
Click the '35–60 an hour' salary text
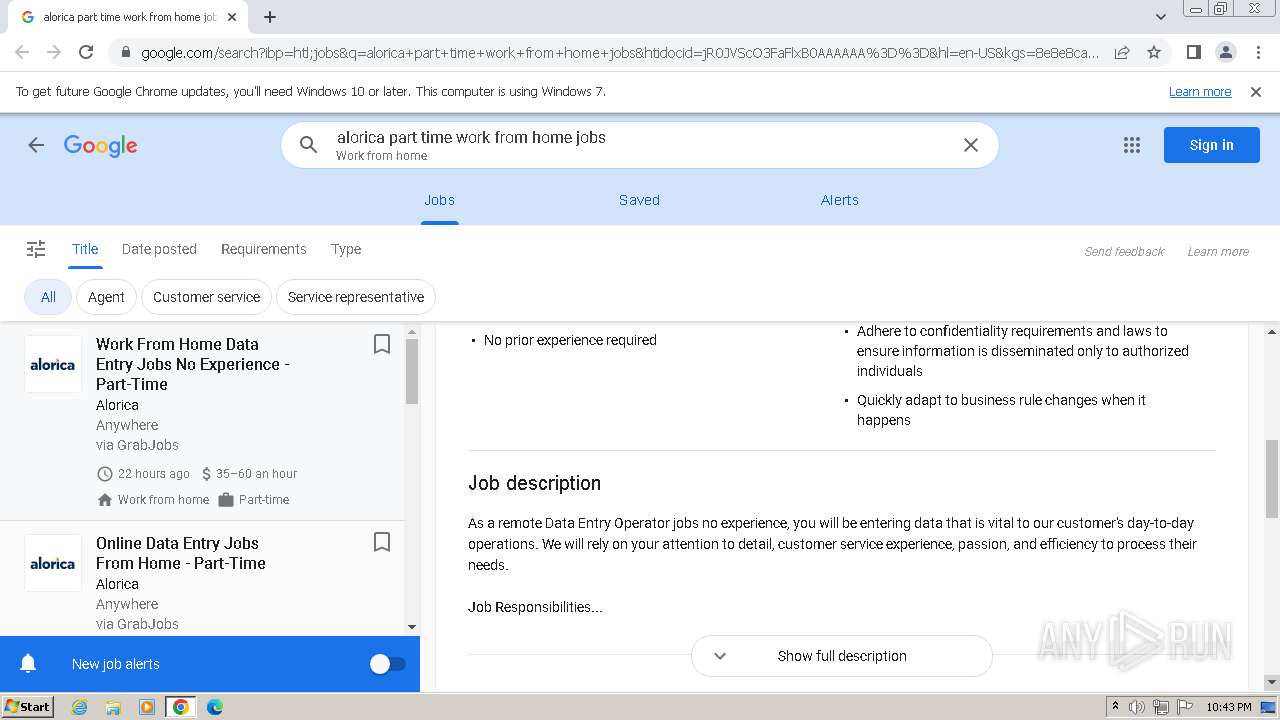(x=256, y=474)
